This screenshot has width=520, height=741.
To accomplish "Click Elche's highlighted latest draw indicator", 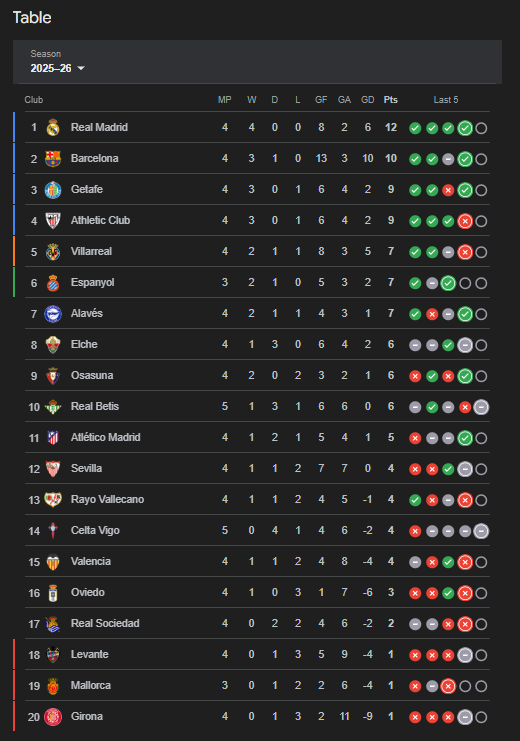I will point(465,345).
